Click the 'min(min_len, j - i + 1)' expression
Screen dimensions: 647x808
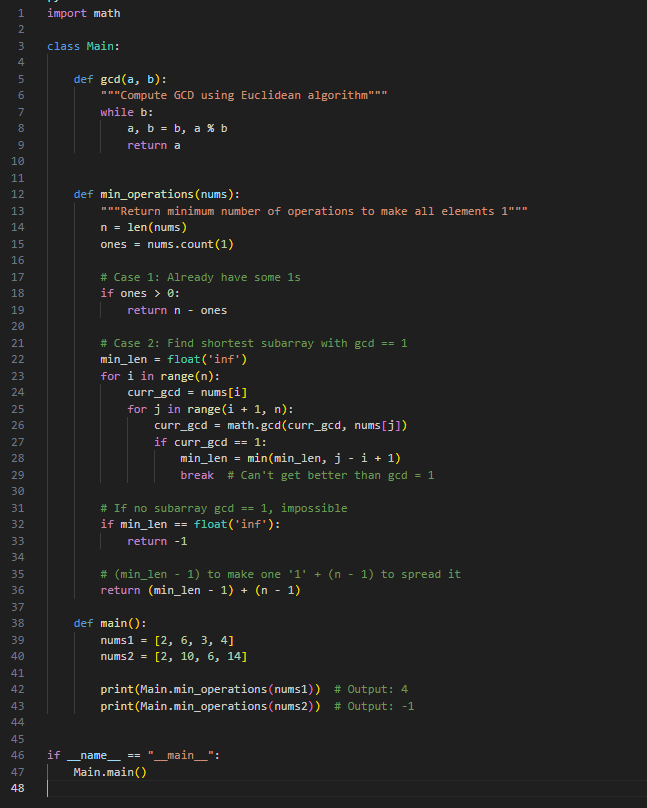coord(324,458)
